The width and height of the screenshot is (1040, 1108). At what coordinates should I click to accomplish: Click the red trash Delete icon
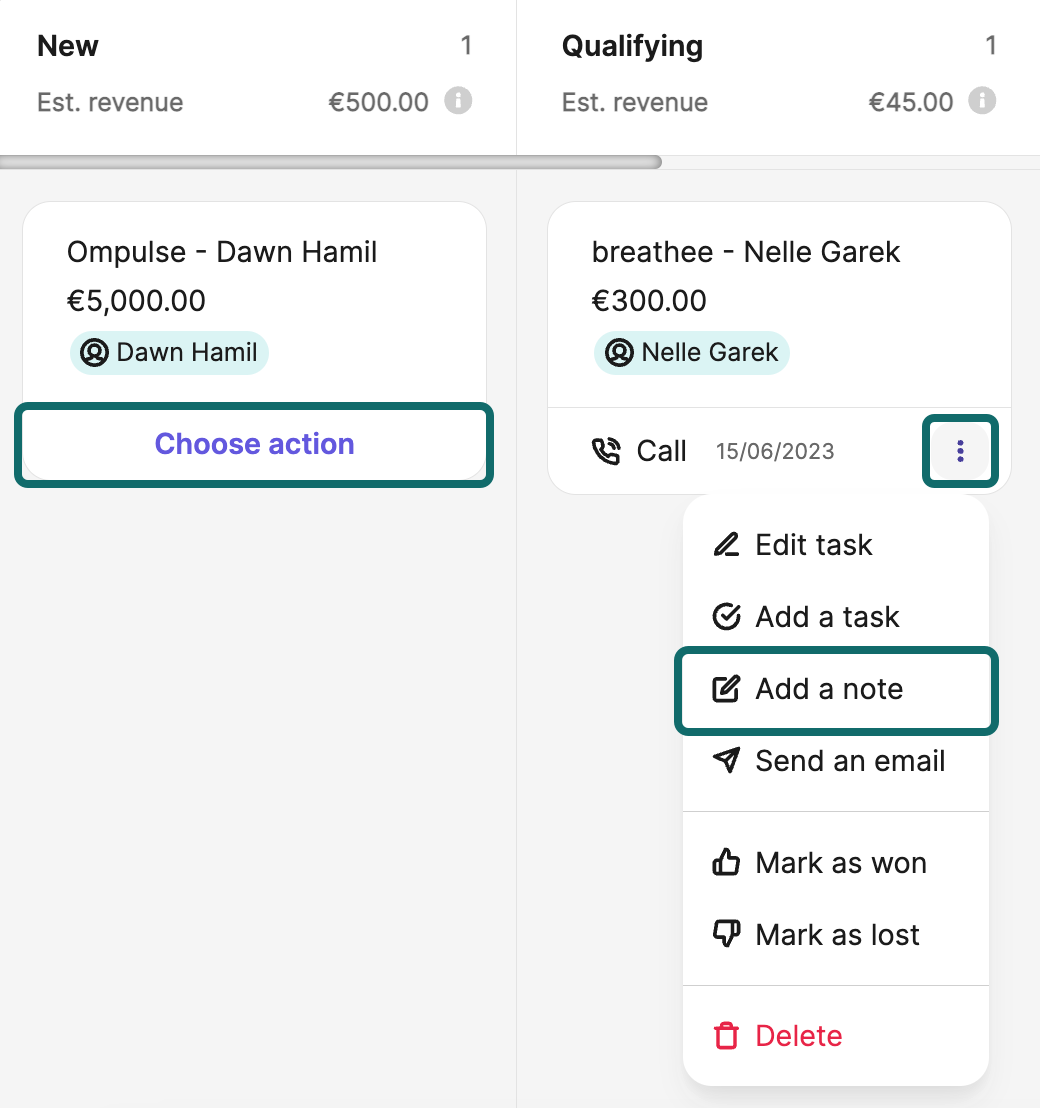[x=726, y=1036]
